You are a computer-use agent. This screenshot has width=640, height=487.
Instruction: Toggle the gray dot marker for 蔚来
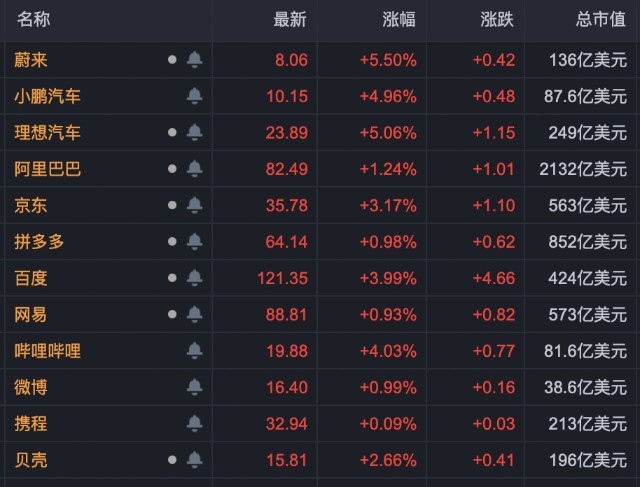pyautogui.click(x=172, y=60)
